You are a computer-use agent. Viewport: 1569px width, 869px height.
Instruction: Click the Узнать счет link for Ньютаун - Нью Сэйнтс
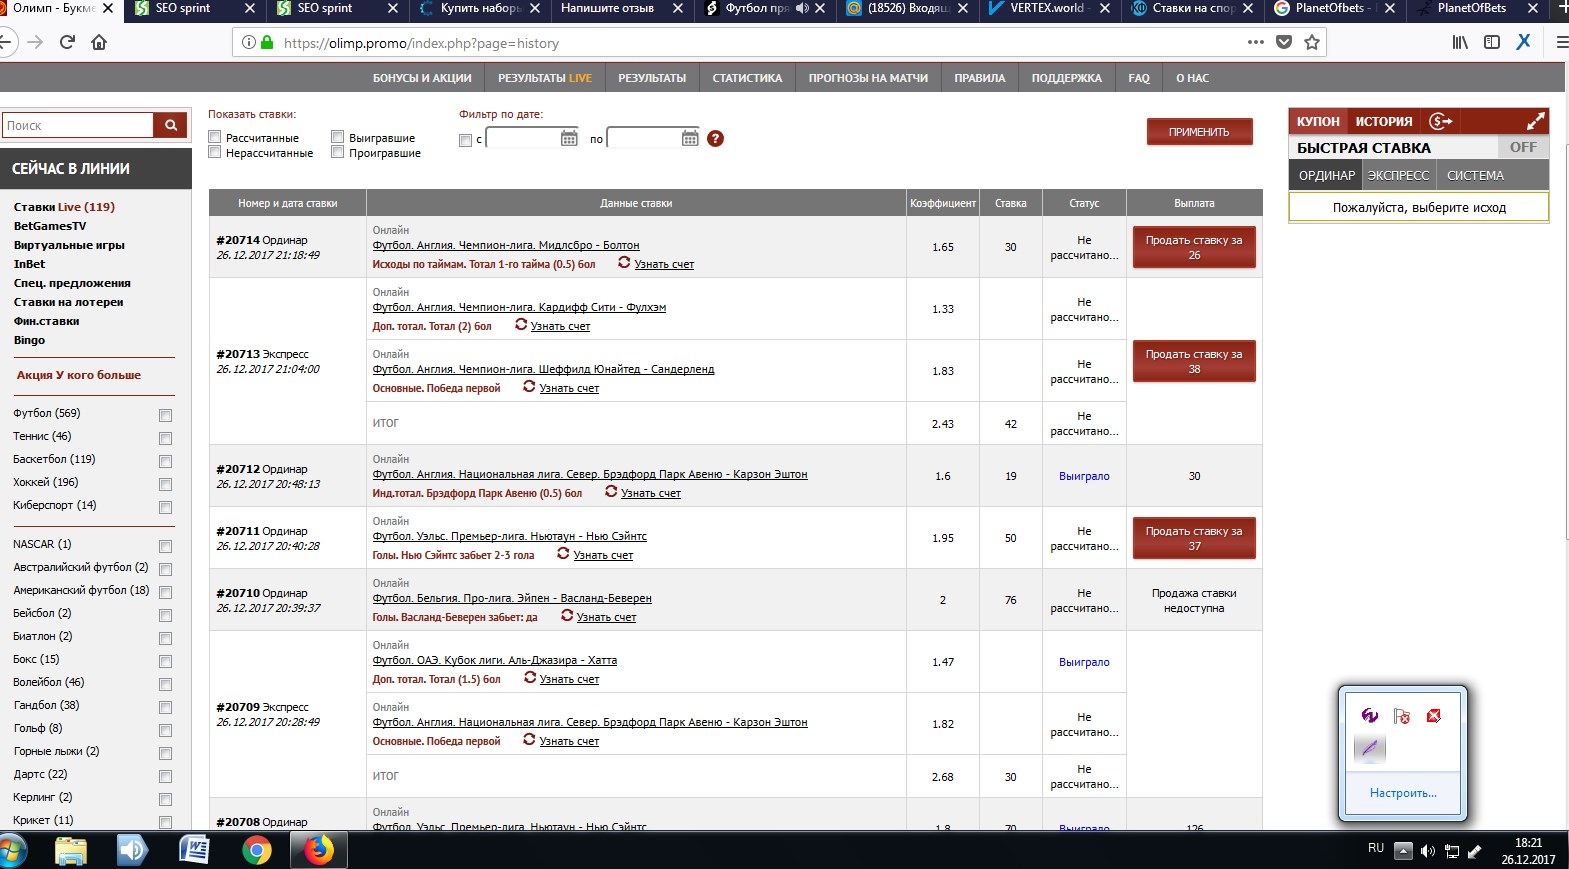click(603, 555)
